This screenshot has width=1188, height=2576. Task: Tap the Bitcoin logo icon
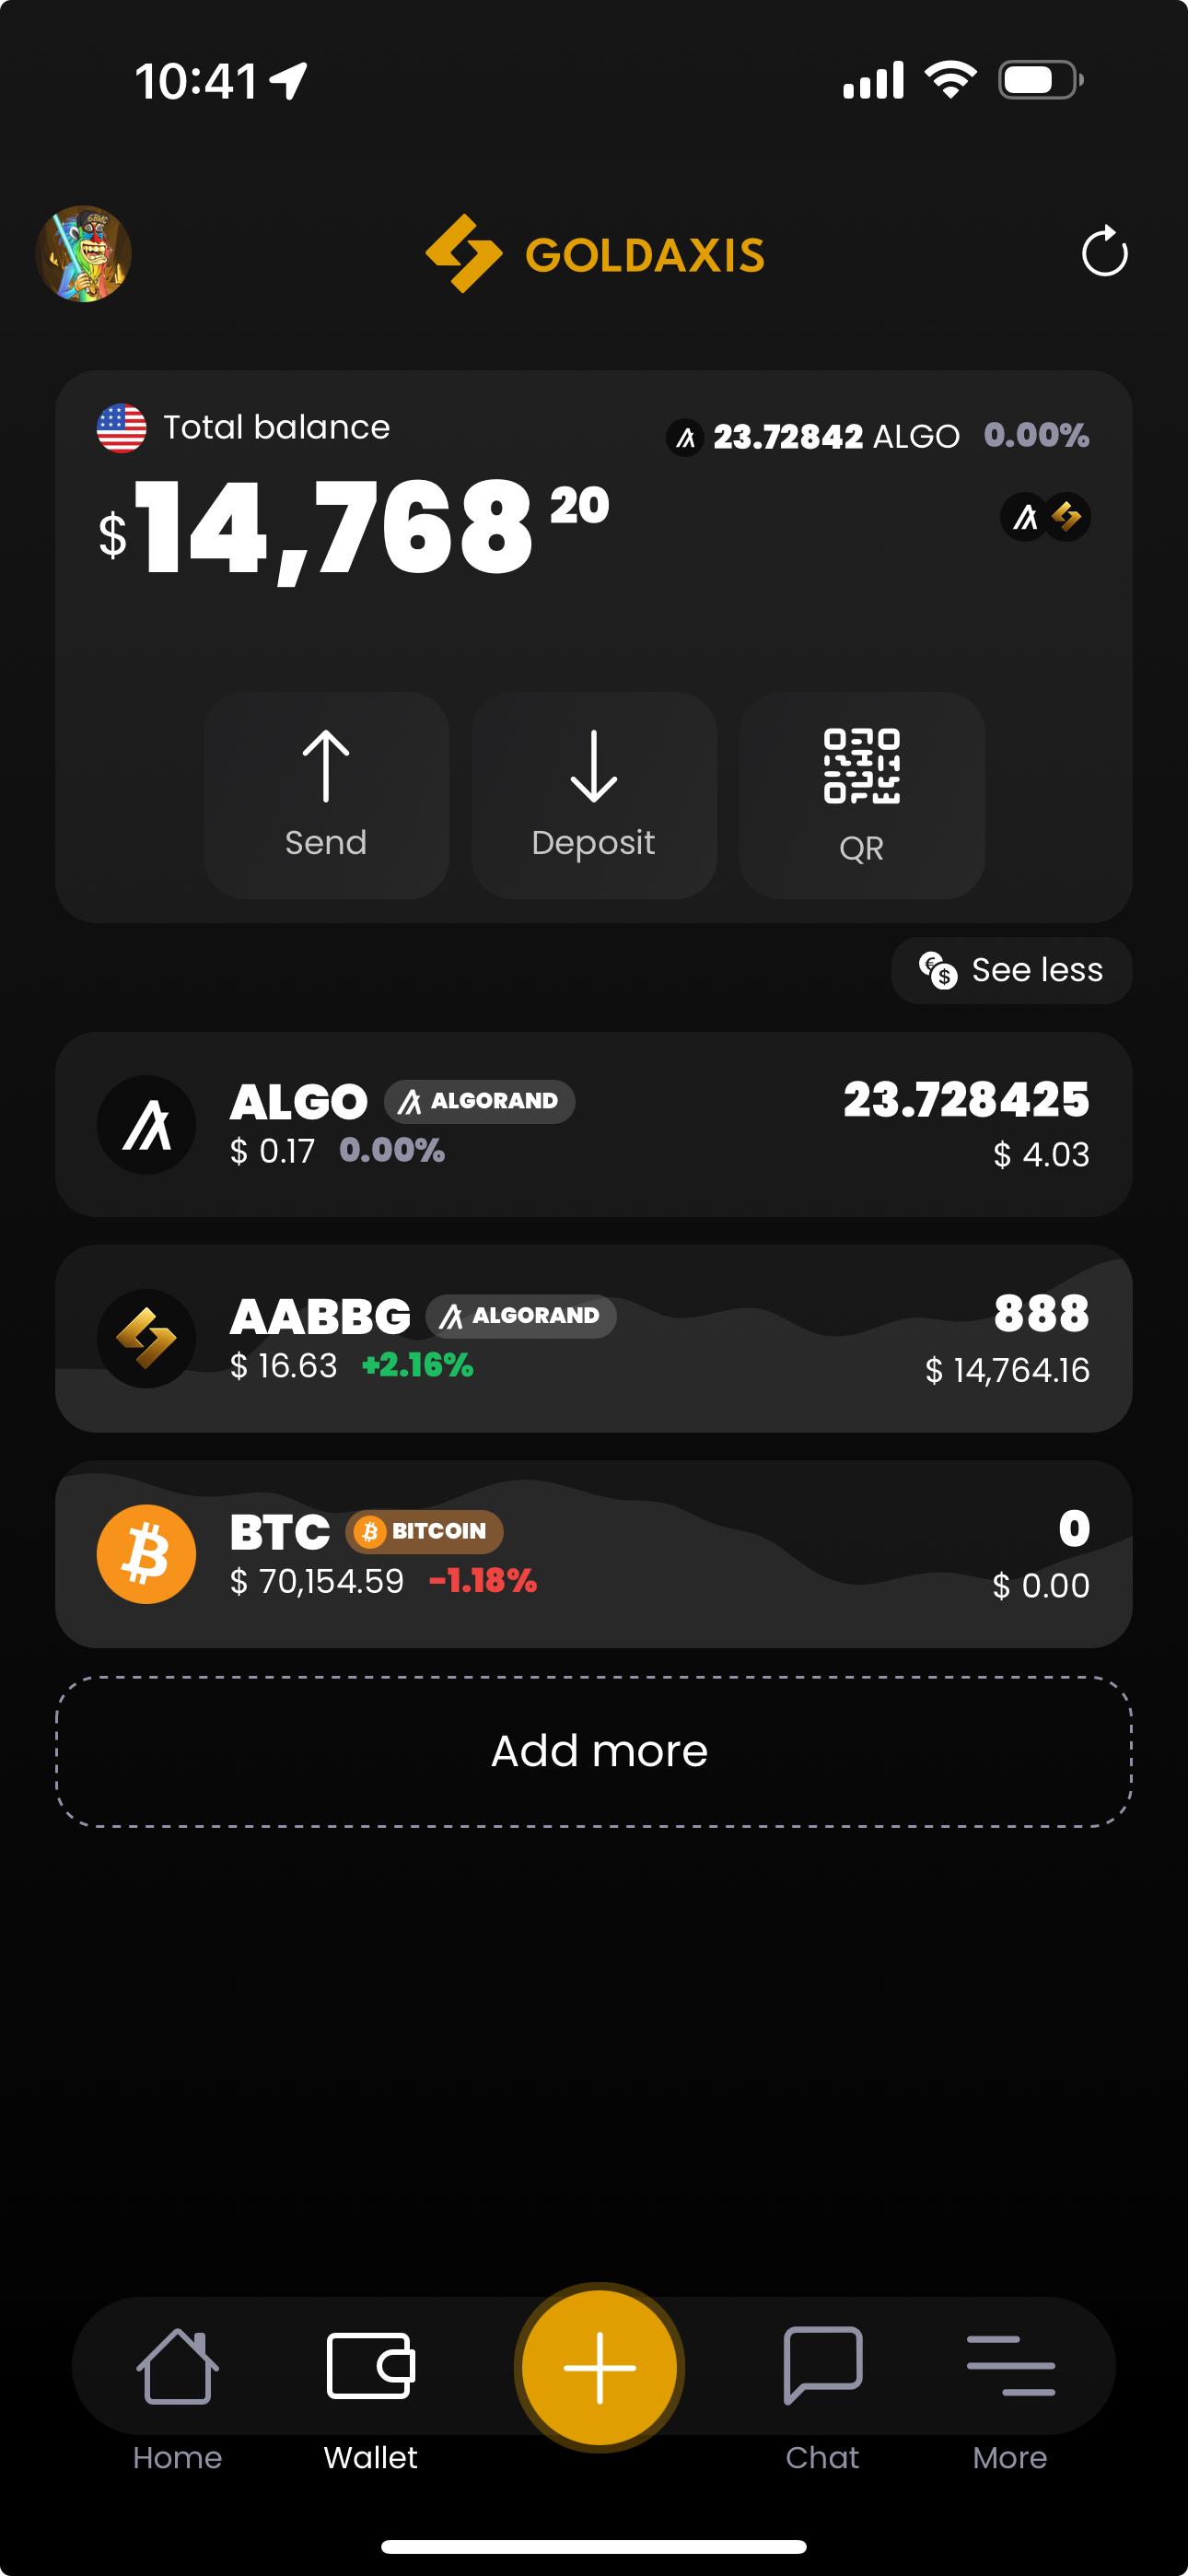pyautogui.click(x=146, y=1554)
